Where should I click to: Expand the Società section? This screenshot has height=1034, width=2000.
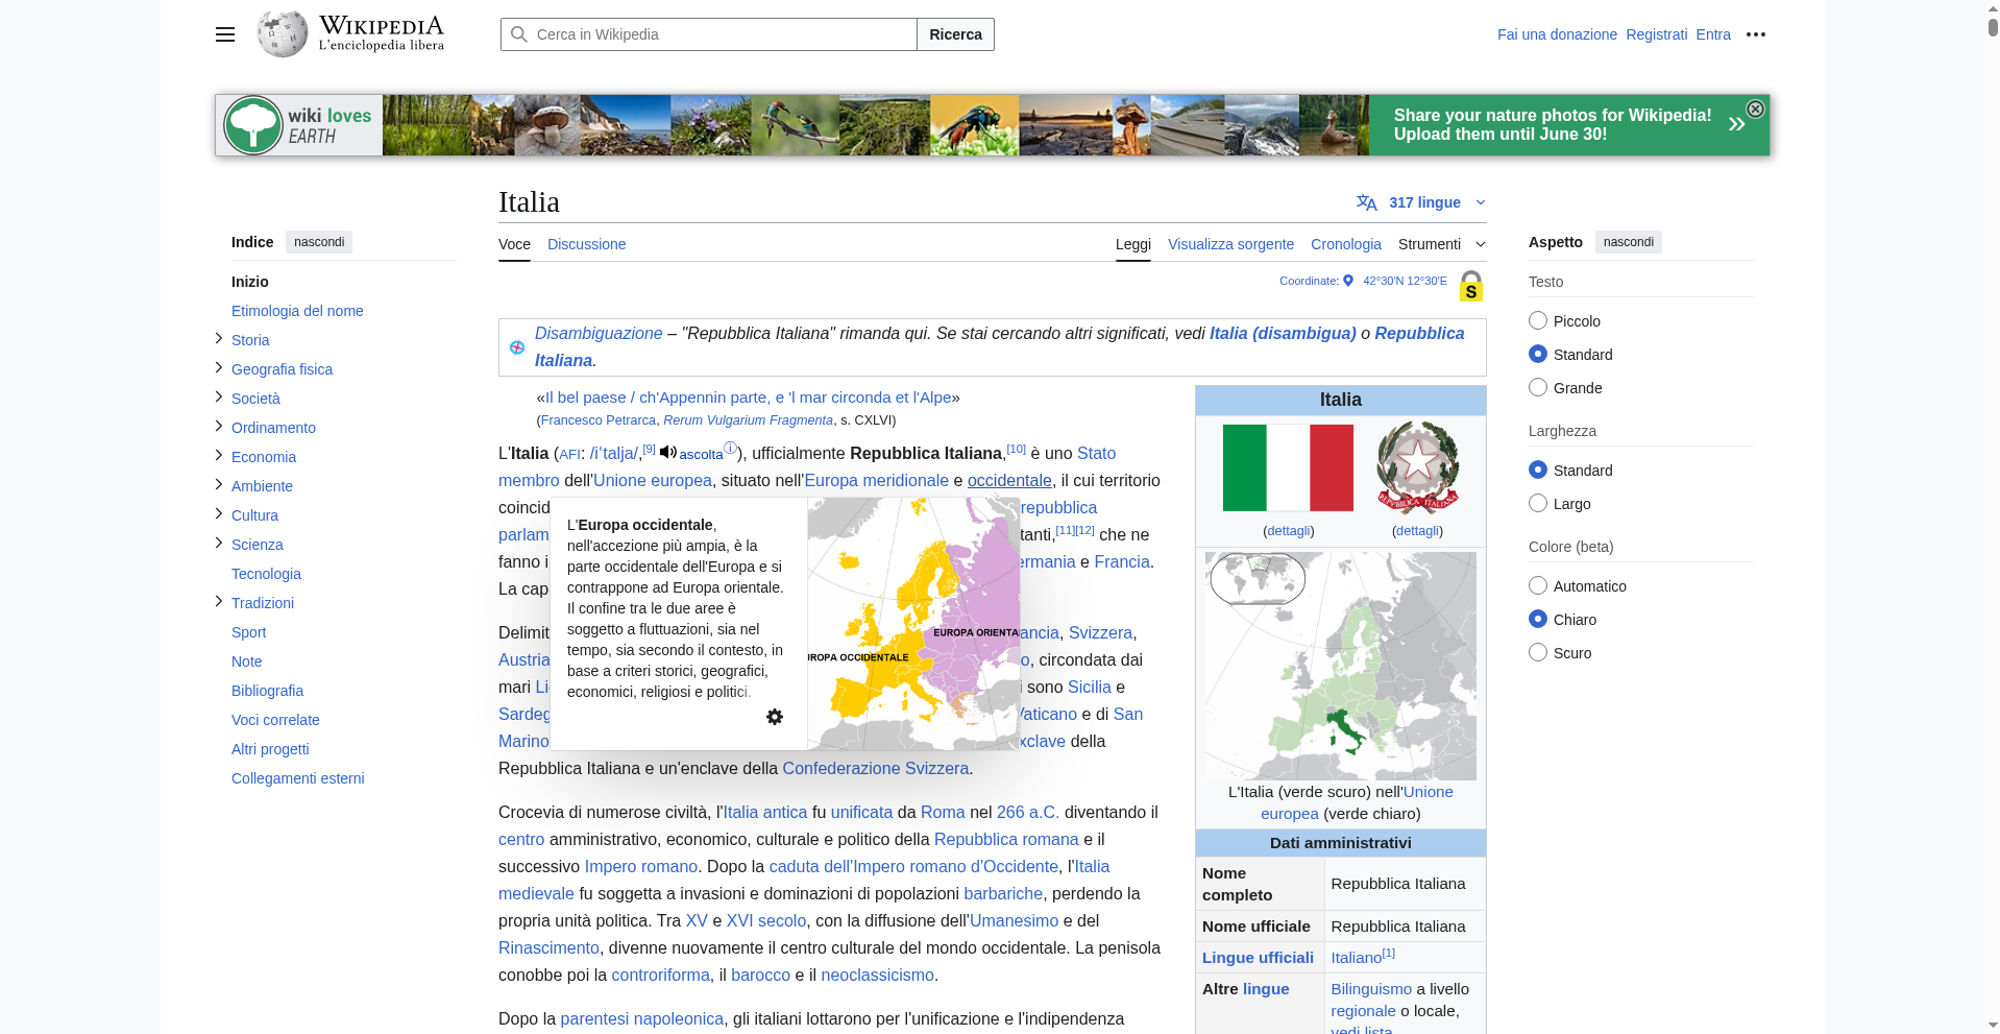(218, 397)
